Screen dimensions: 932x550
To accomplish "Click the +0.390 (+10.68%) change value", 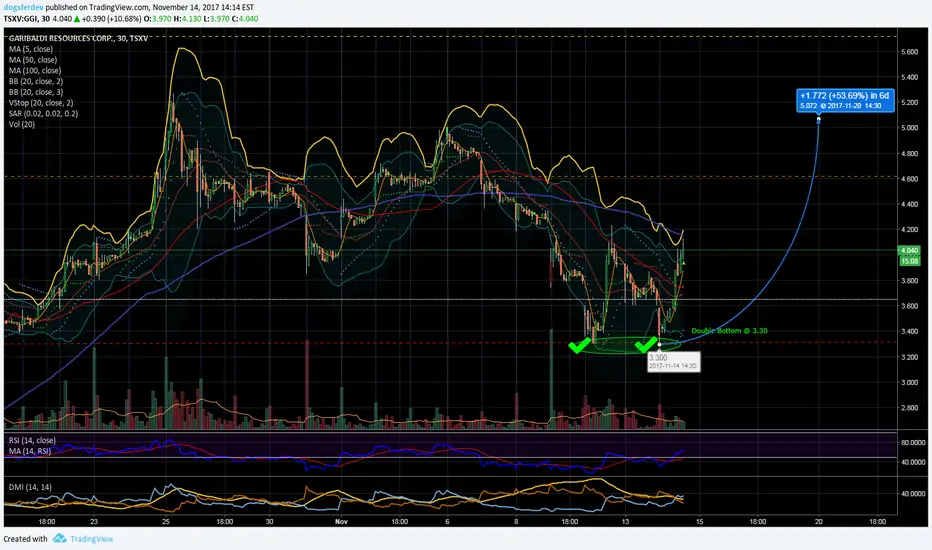I will pyautogui.click(x=112, y=19).
